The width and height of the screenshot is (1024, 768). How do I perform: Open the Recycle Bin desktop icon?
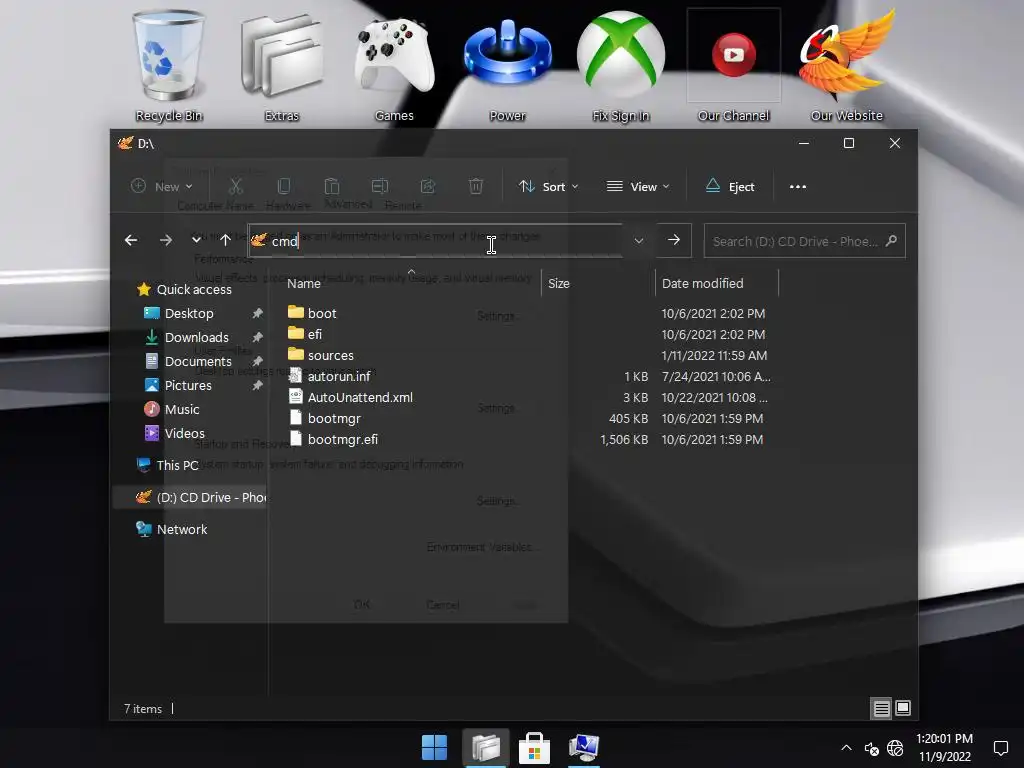pos(168,65)
